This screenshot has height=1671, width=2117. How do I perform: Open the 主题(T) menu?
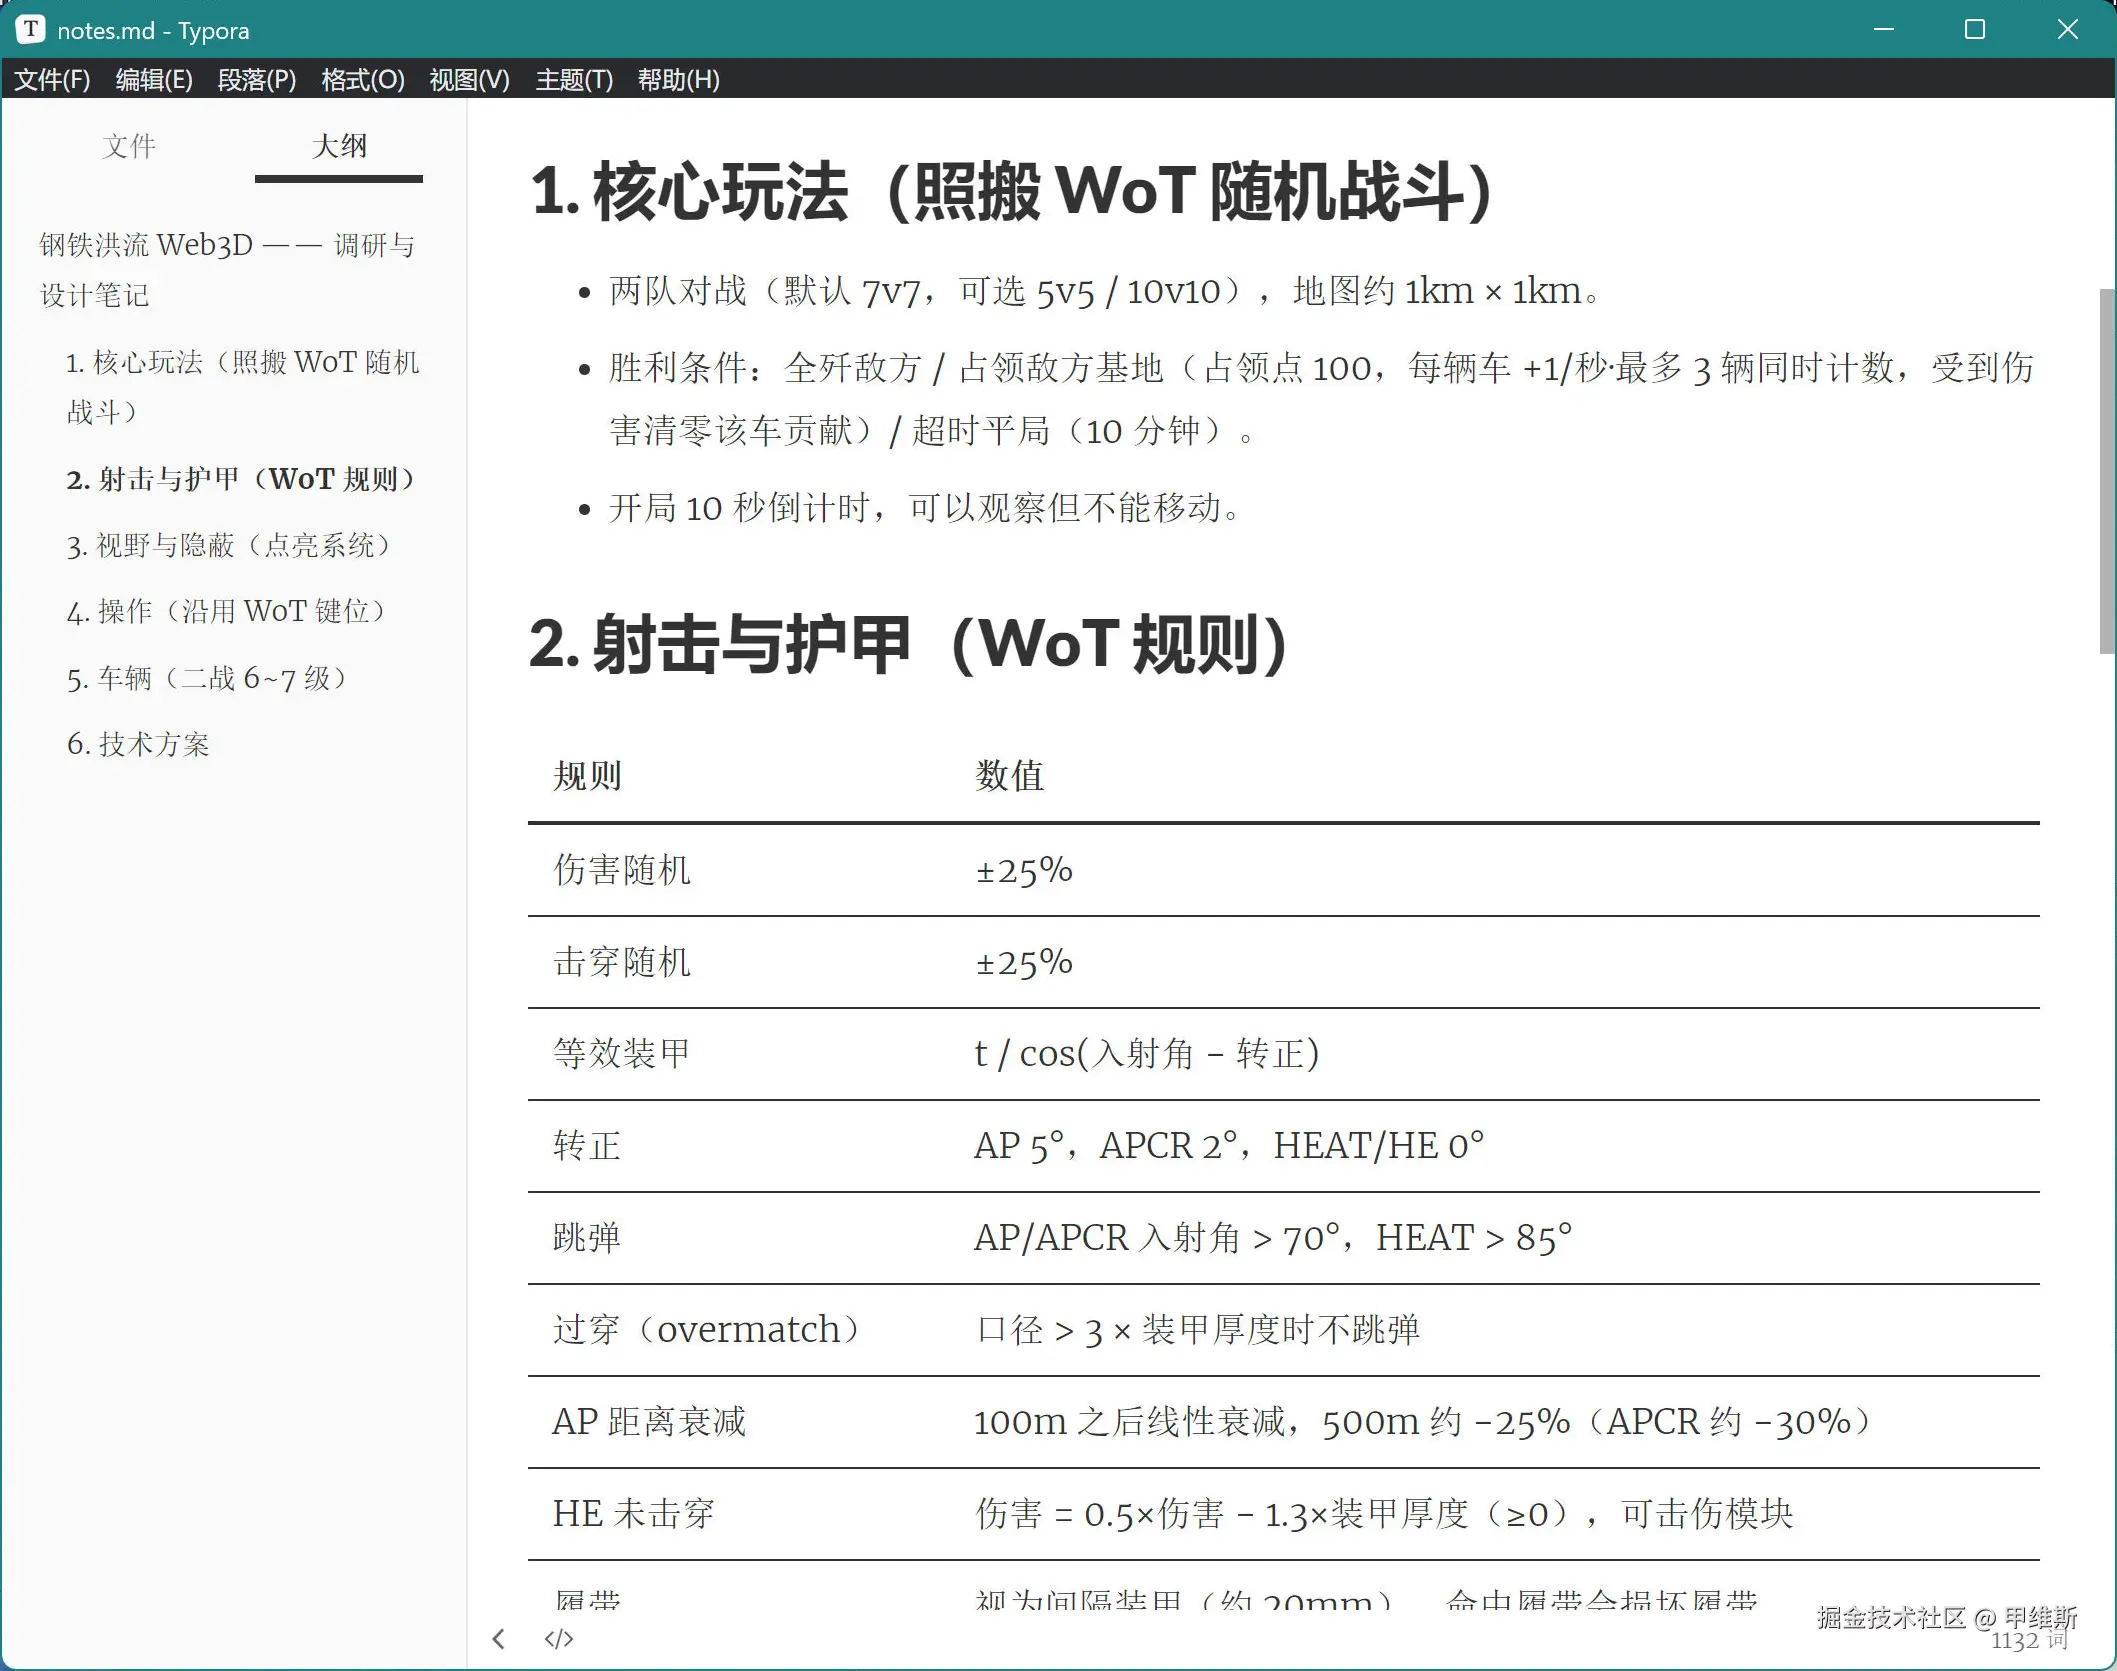tap(574, 79)
